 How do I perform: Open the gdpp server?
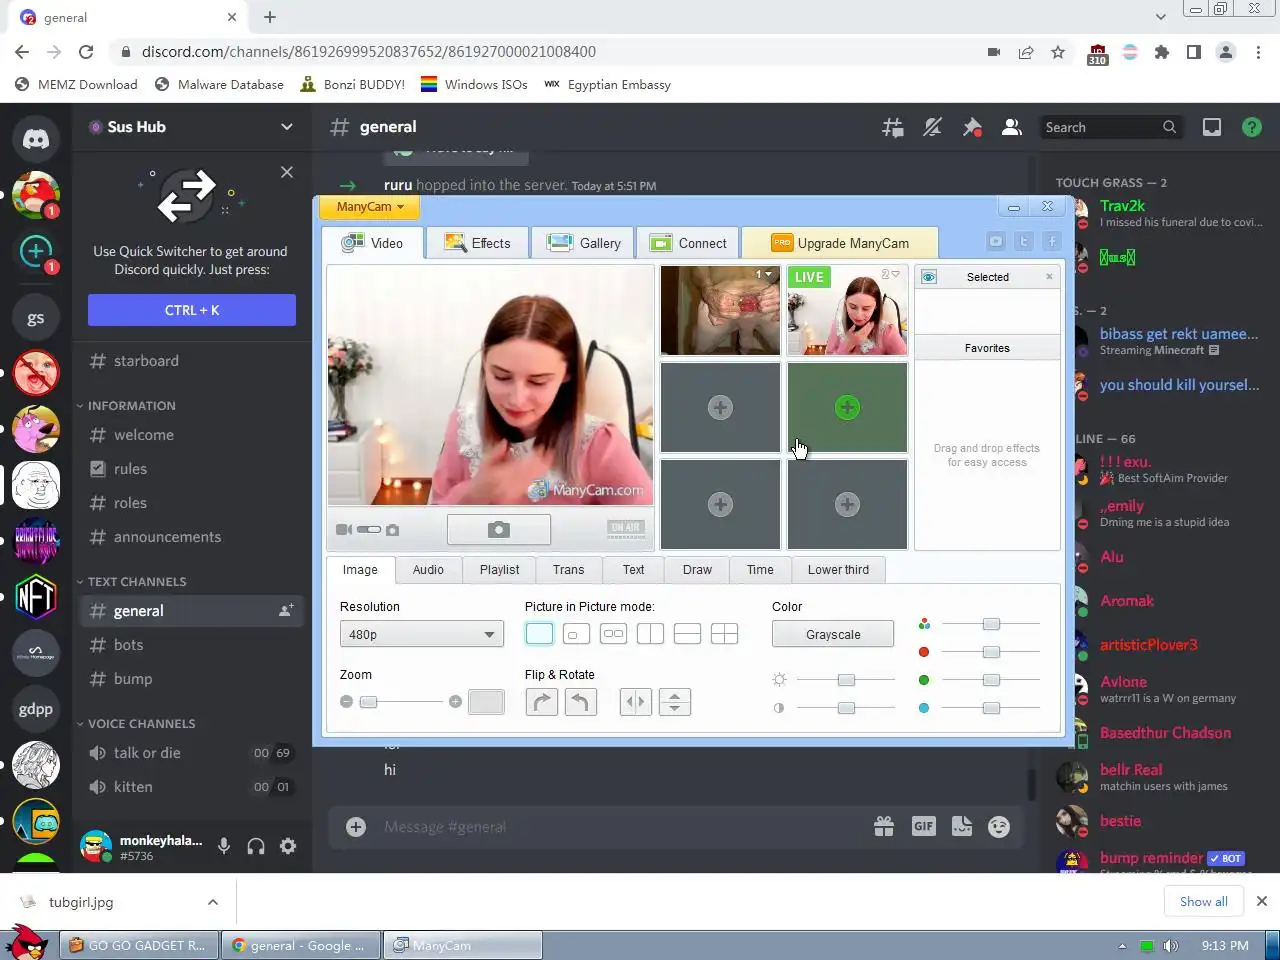click(36, 709)
